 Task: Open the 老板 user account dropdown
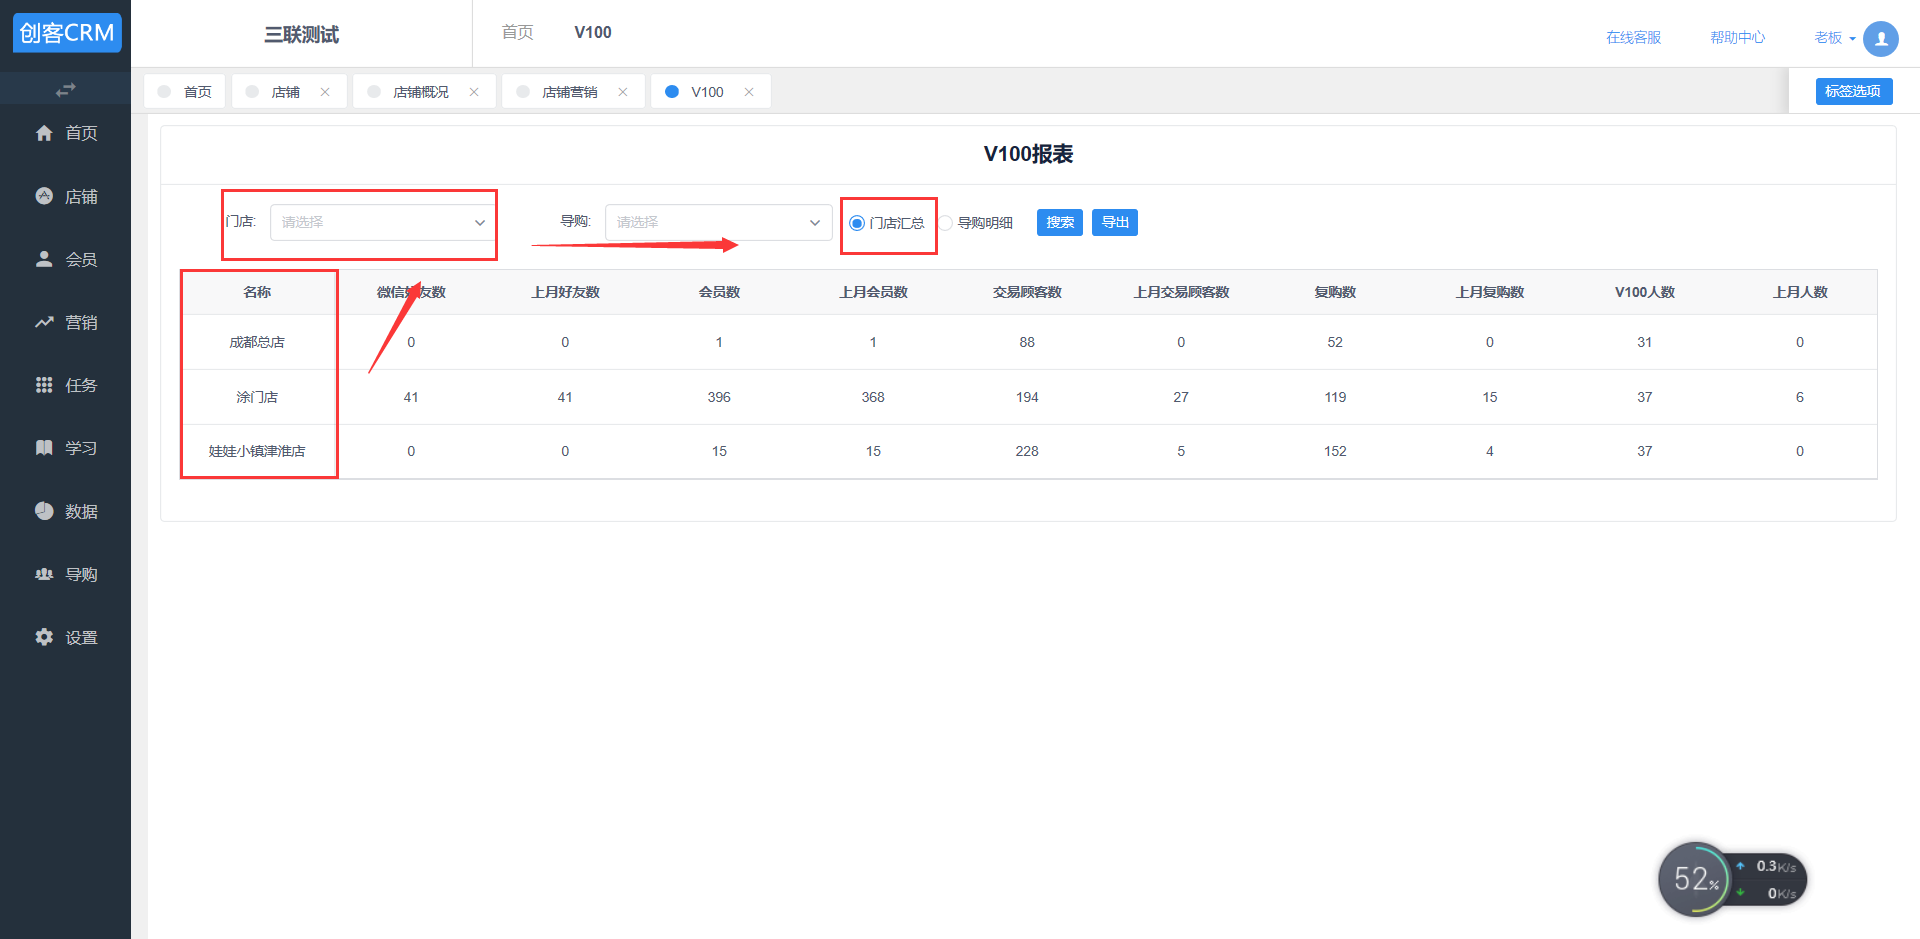pos(1835,38)
